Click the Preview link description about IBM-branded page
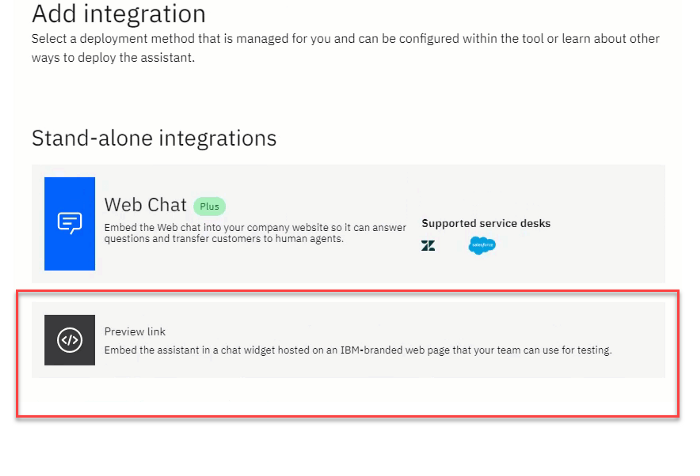 (x=358, y=350)
